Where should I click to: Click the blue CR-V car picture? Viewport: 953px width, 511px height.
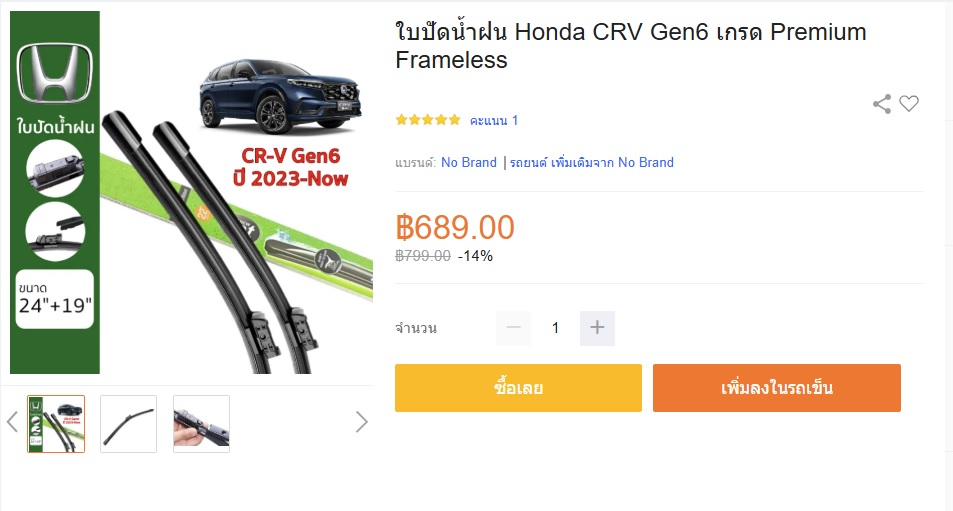pos(280,96)
